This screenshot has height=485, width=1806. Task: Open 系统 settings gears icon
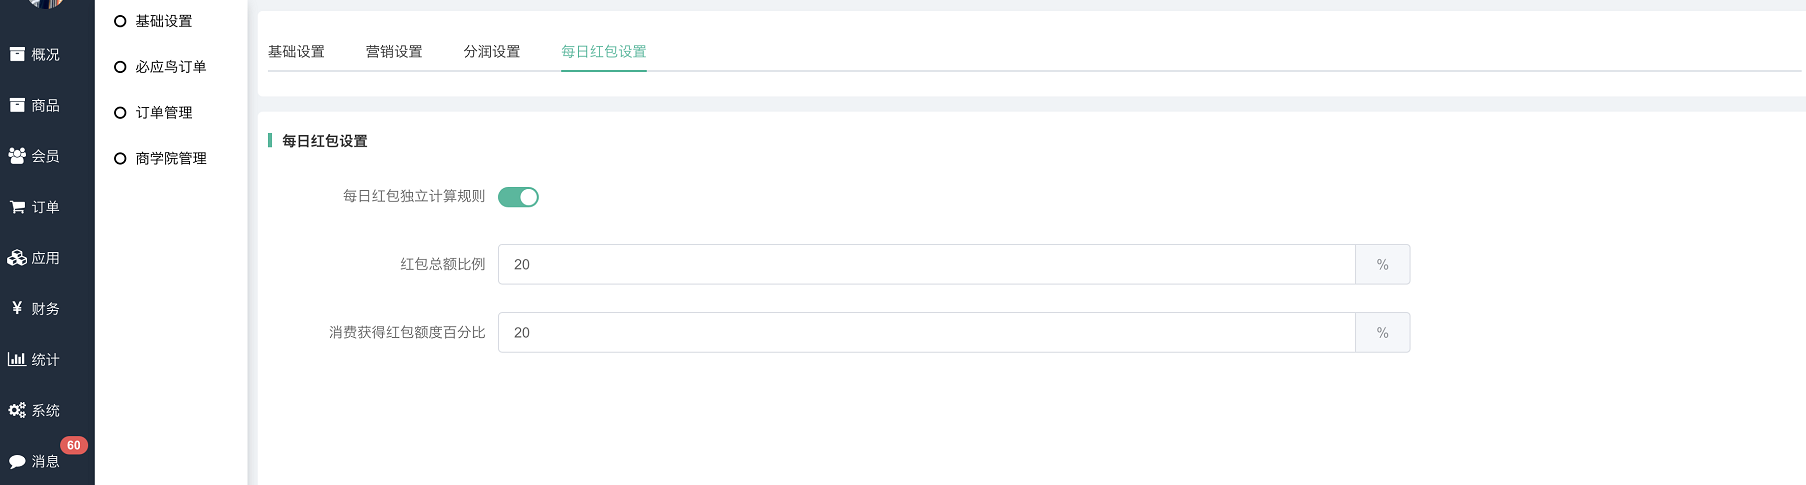[x=17, y=410]
